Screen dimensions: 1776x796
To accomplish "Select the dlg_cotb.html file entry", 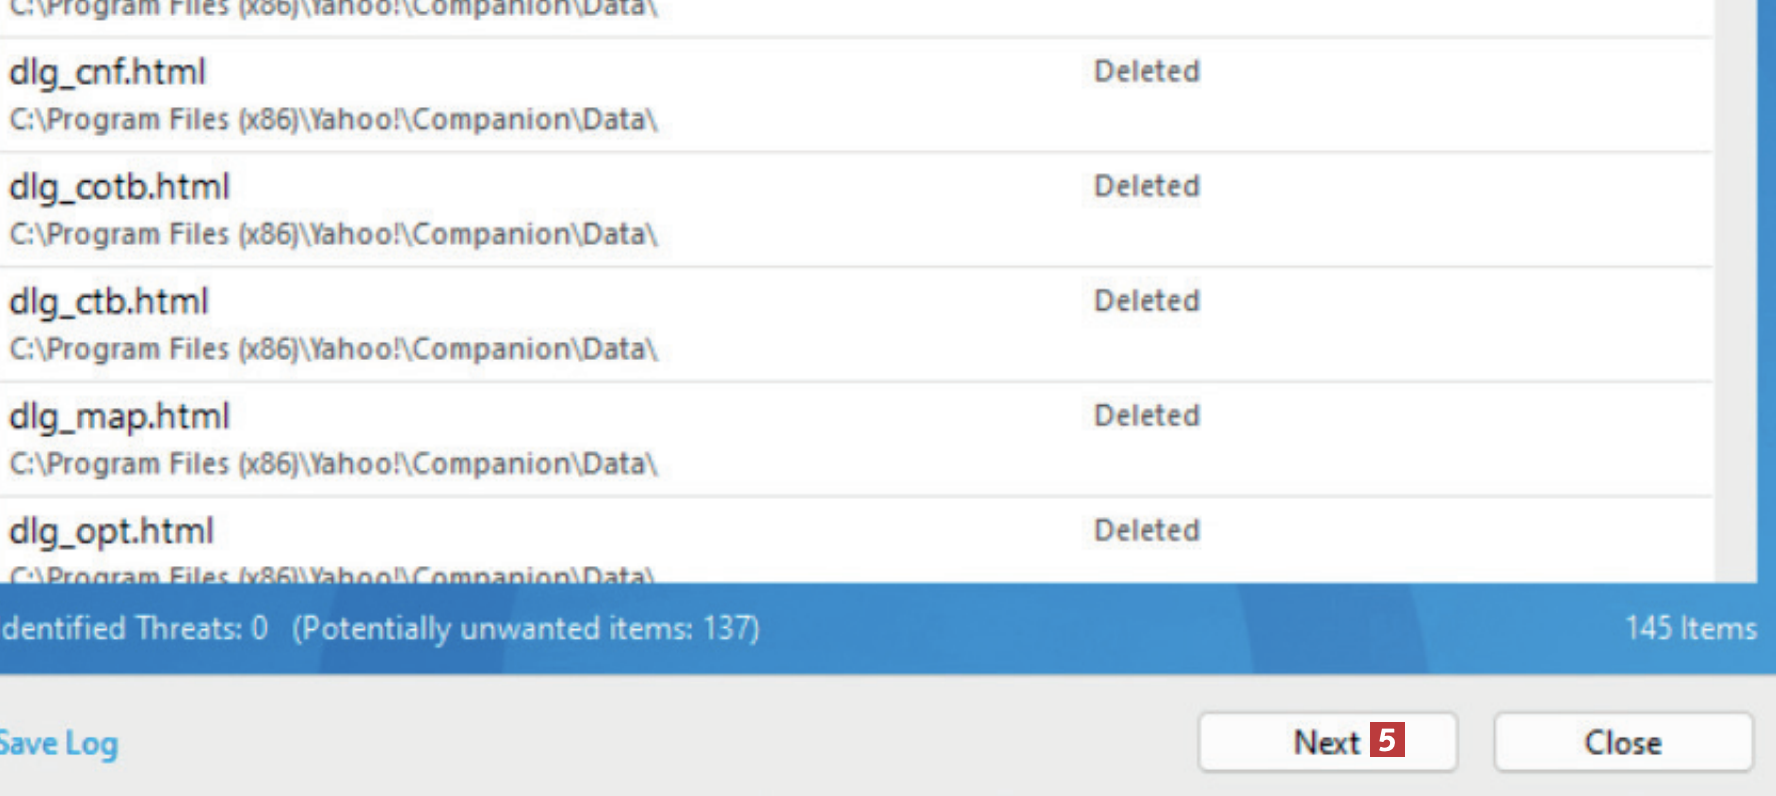I will point(856,210).
